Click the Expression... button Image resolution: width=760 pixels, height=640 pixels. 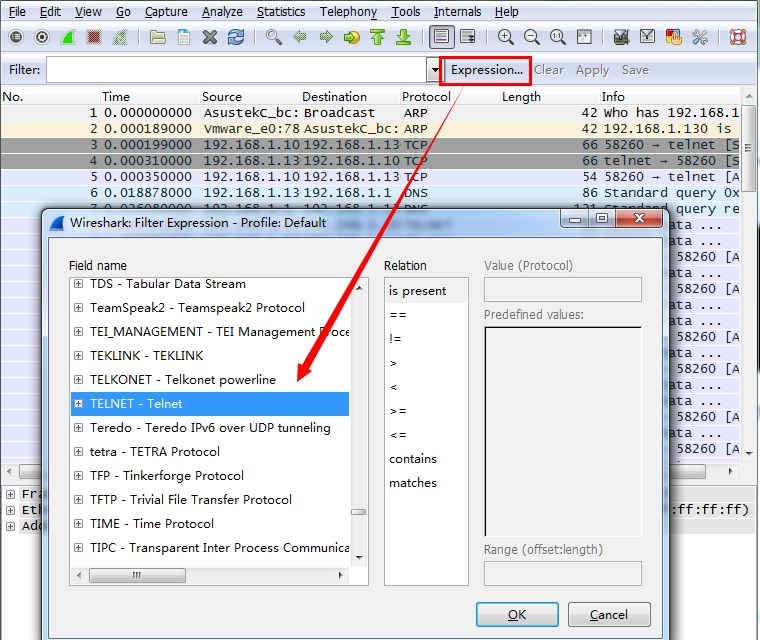[486, 70]
